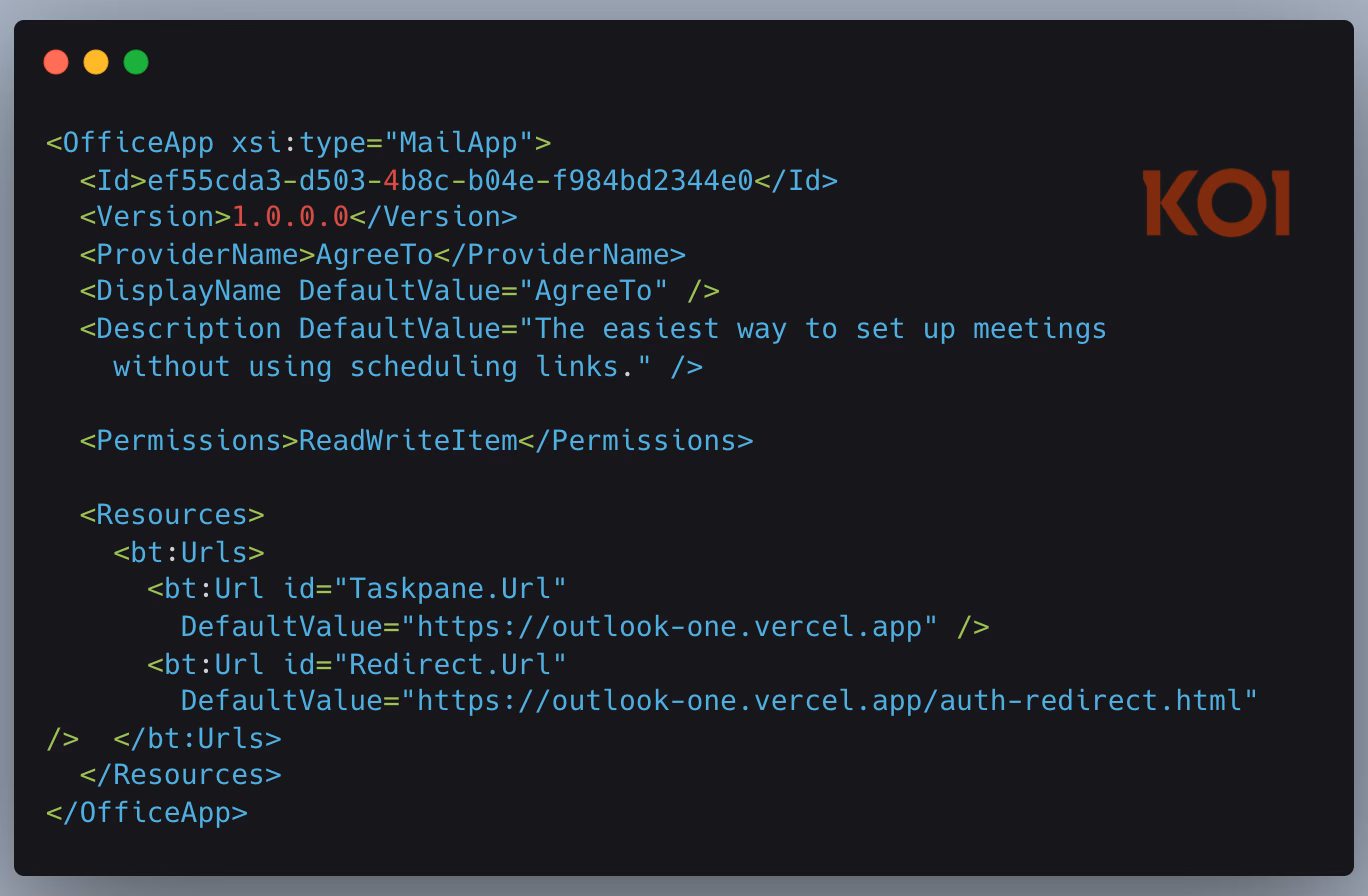Click the ReadWriteItem permission value

[x=408, y=440]
